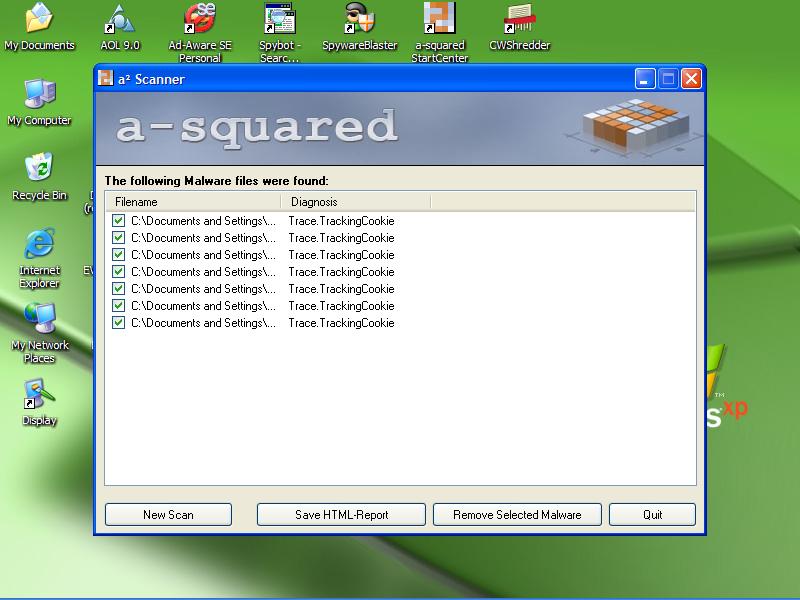This screenshot has width=800, height=600.
Task: Quit the a² Scanner
Action: (653, 514)
